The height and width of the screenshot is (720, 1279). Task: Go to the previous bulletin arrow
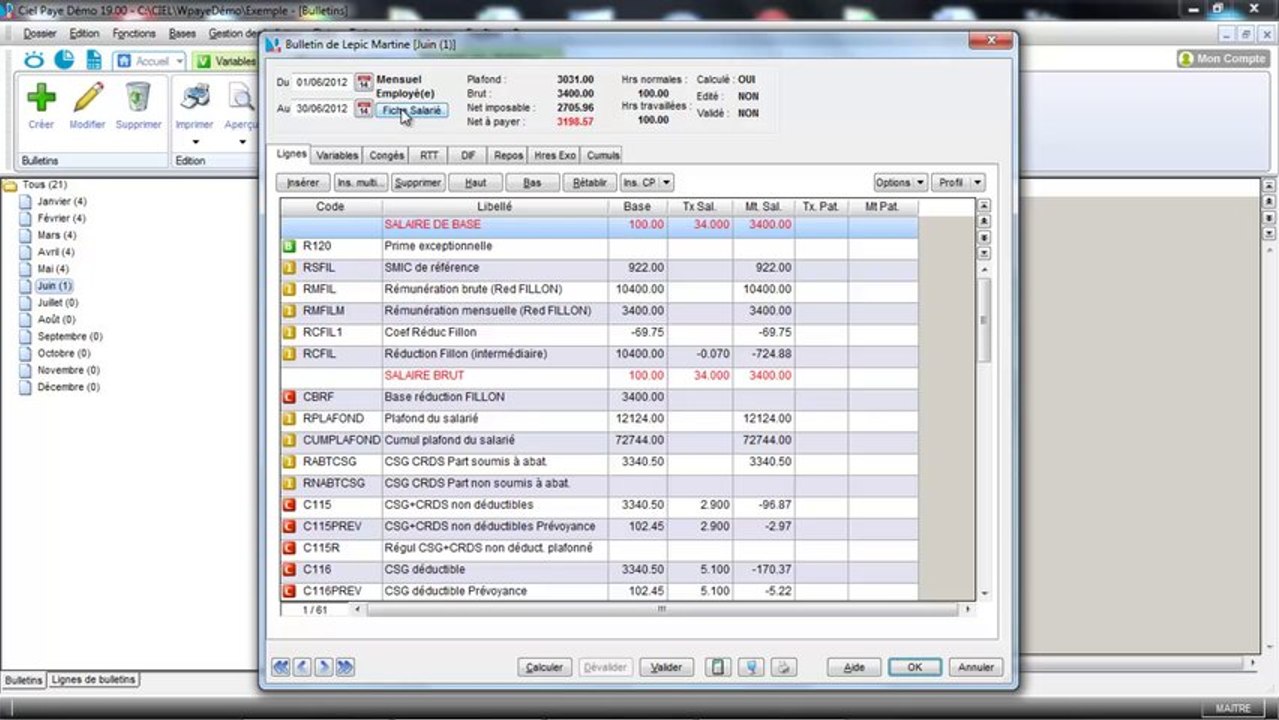[x=302, y=667]
